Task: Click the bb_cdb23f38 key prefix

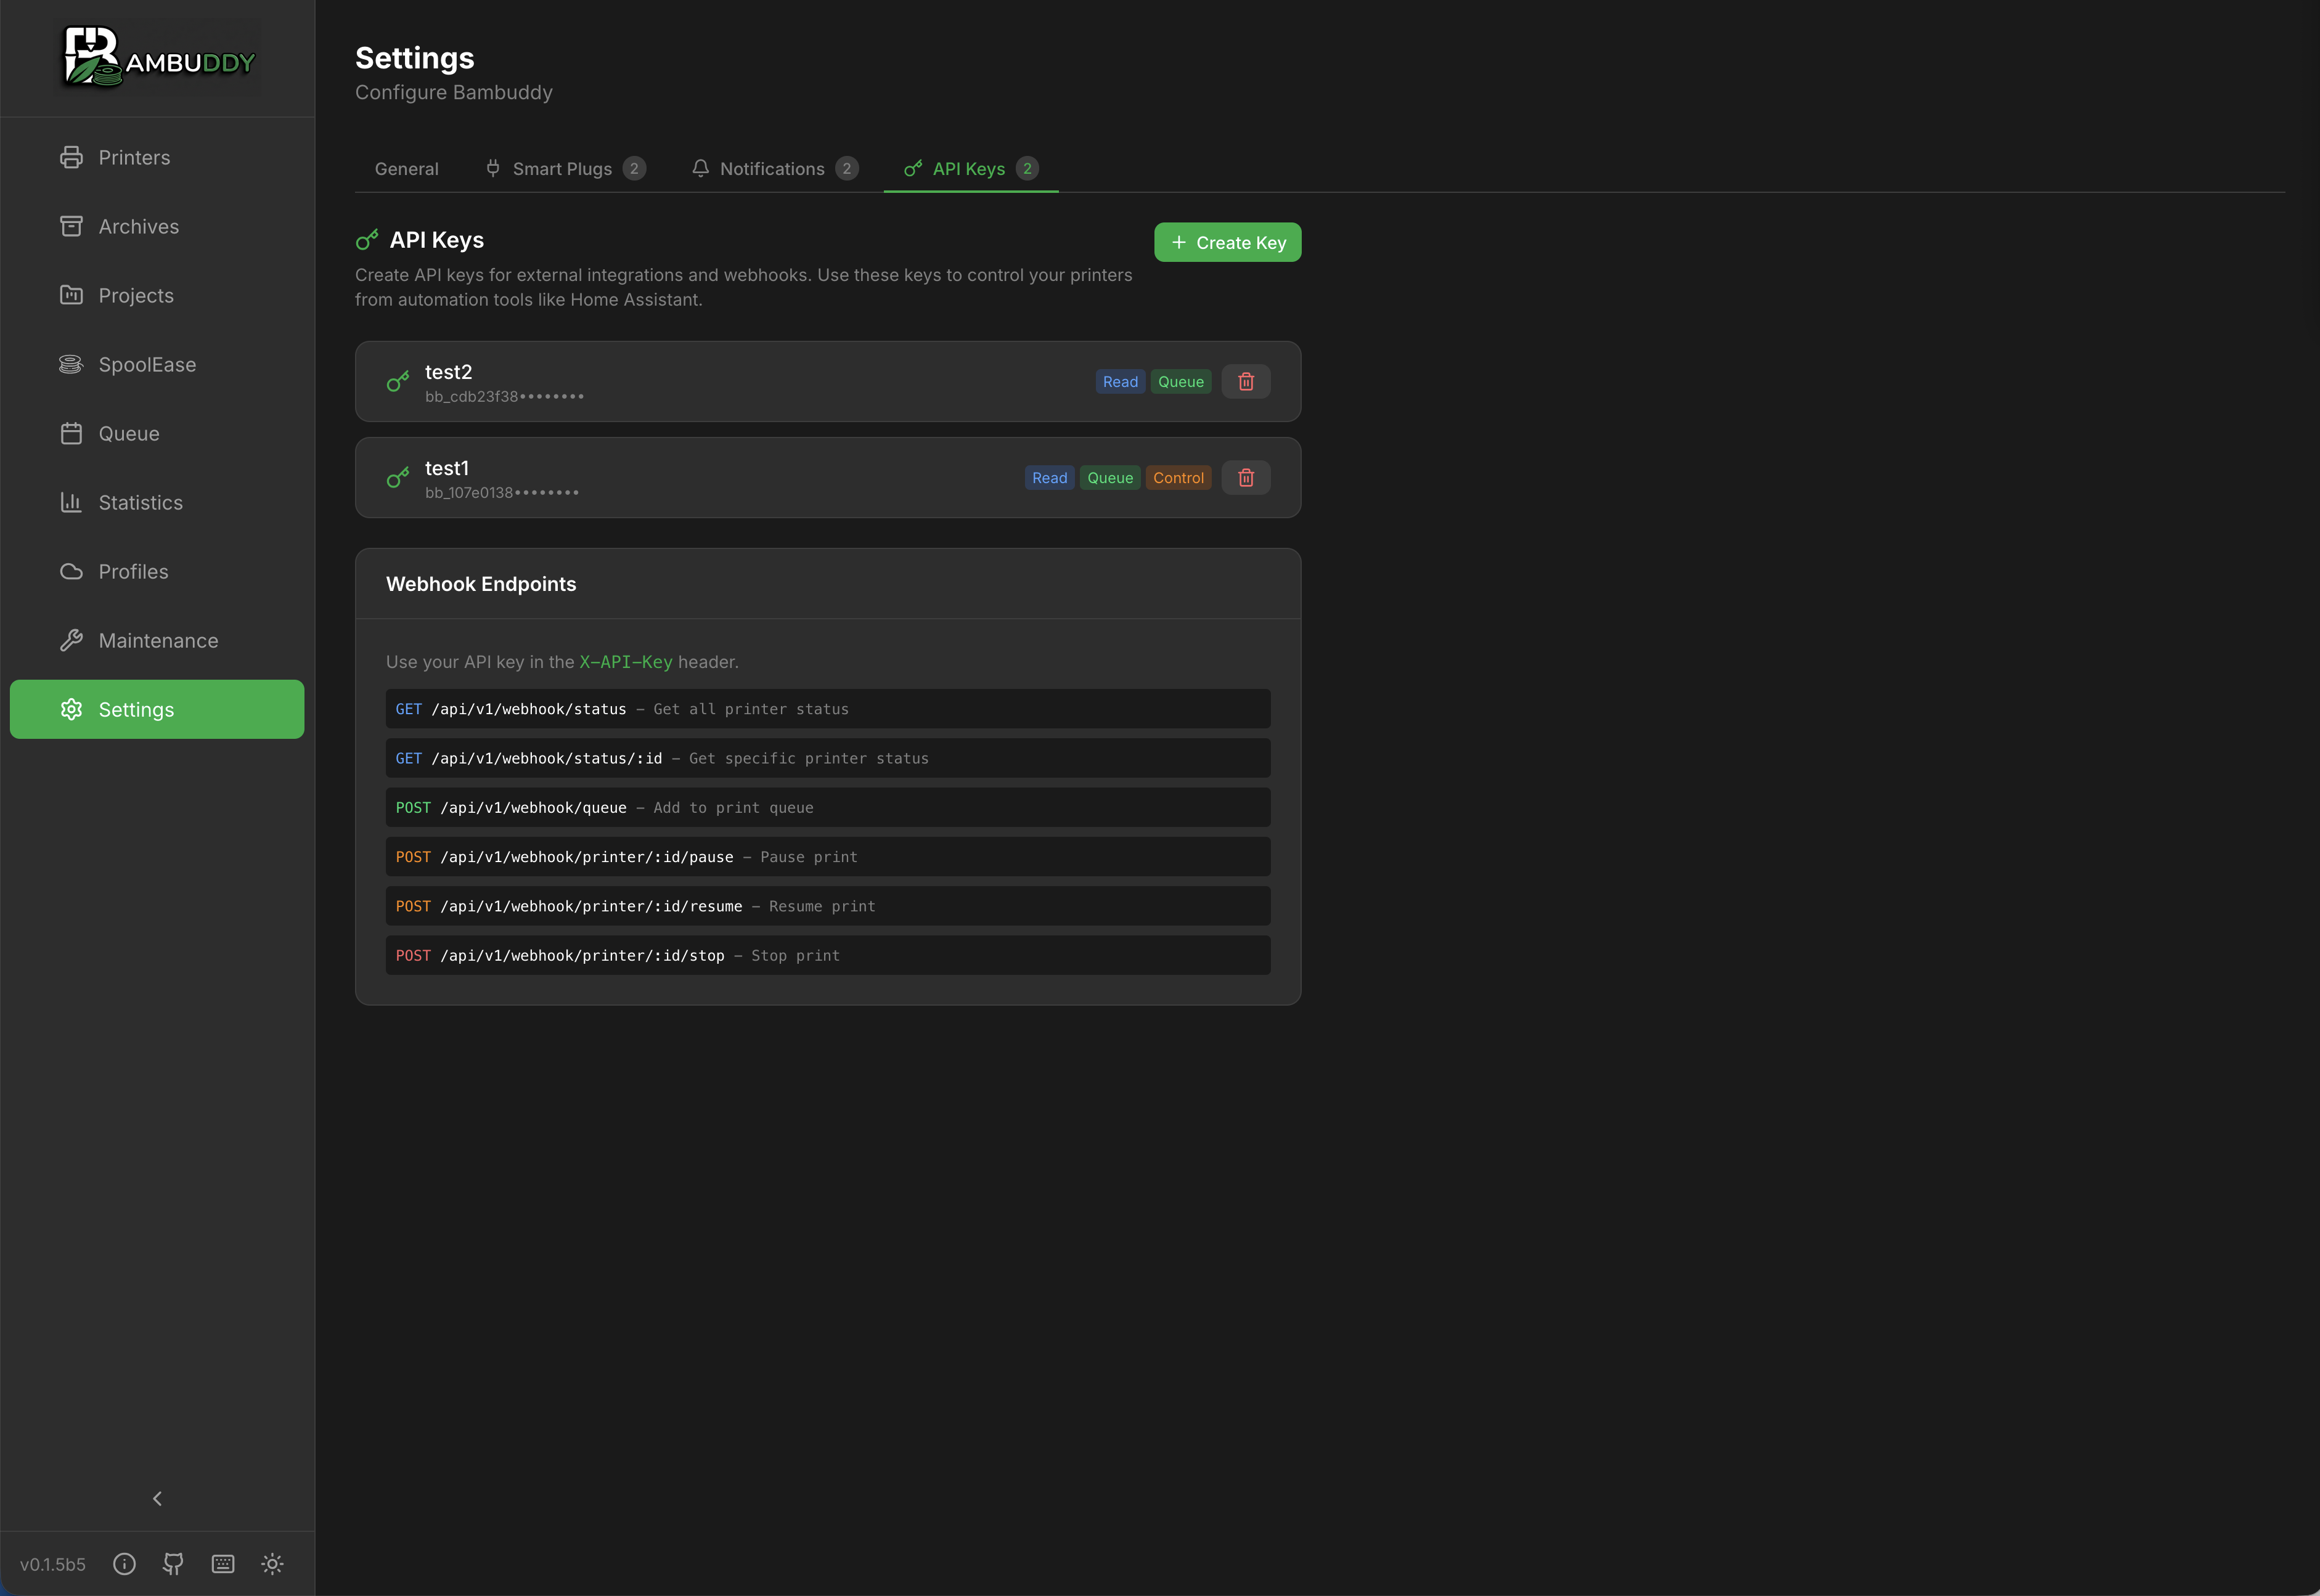Action: pyautogui.click(x=504, y=396)
